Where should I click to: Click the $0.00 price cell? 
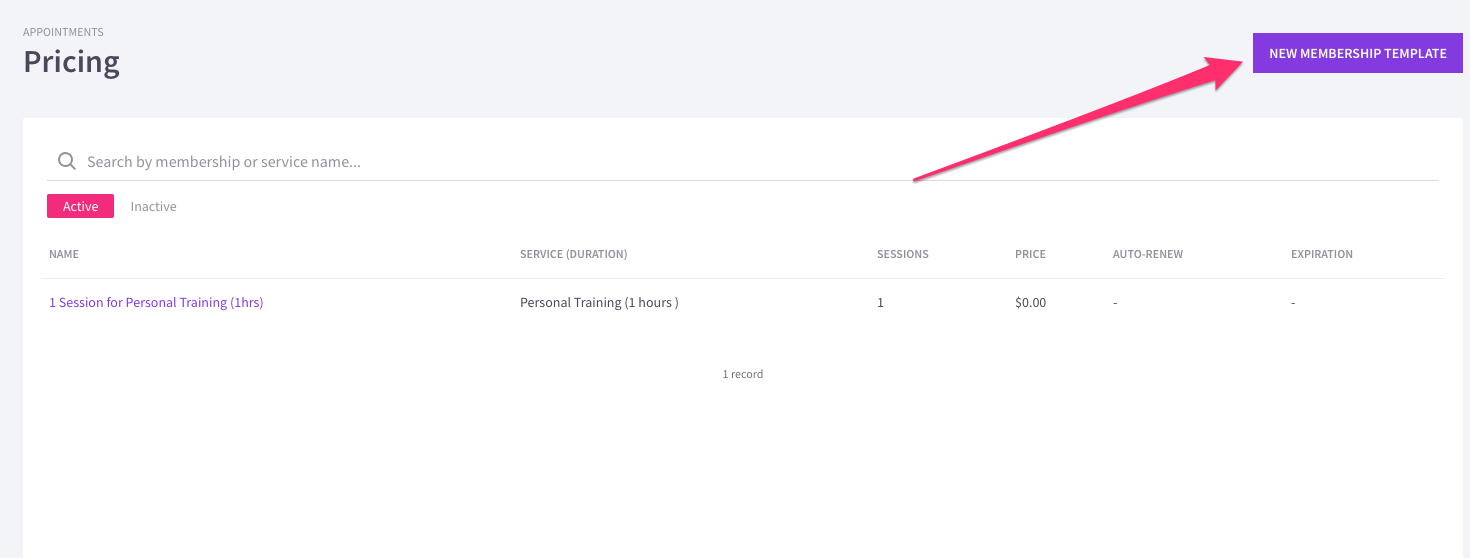pos(1030,302)
